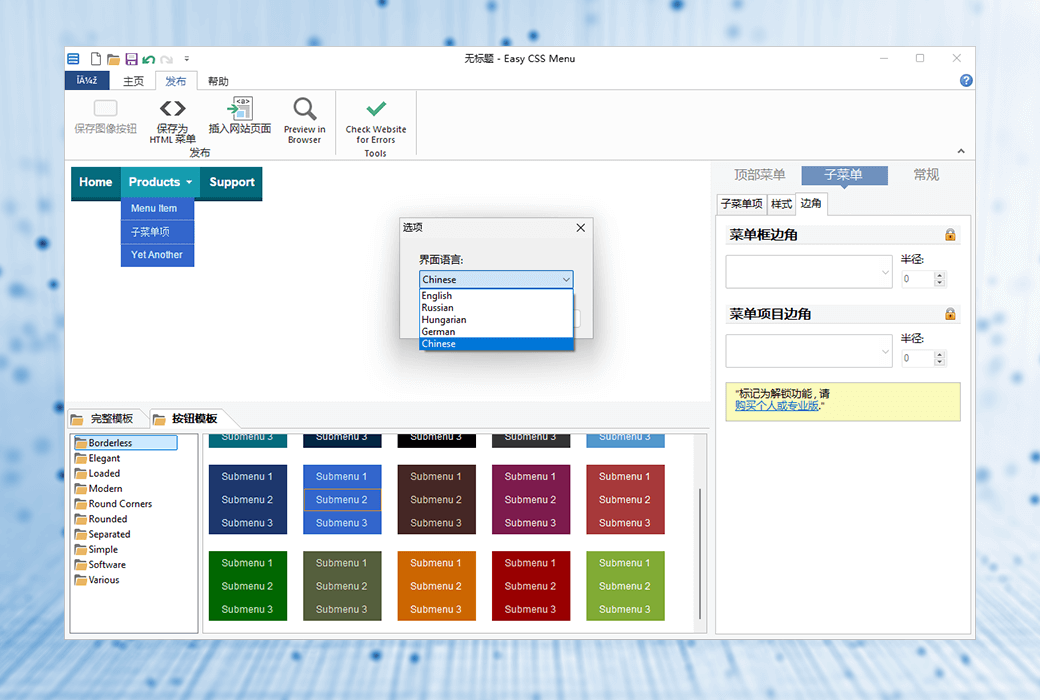Select the Rounded template folder

[101, 520]
